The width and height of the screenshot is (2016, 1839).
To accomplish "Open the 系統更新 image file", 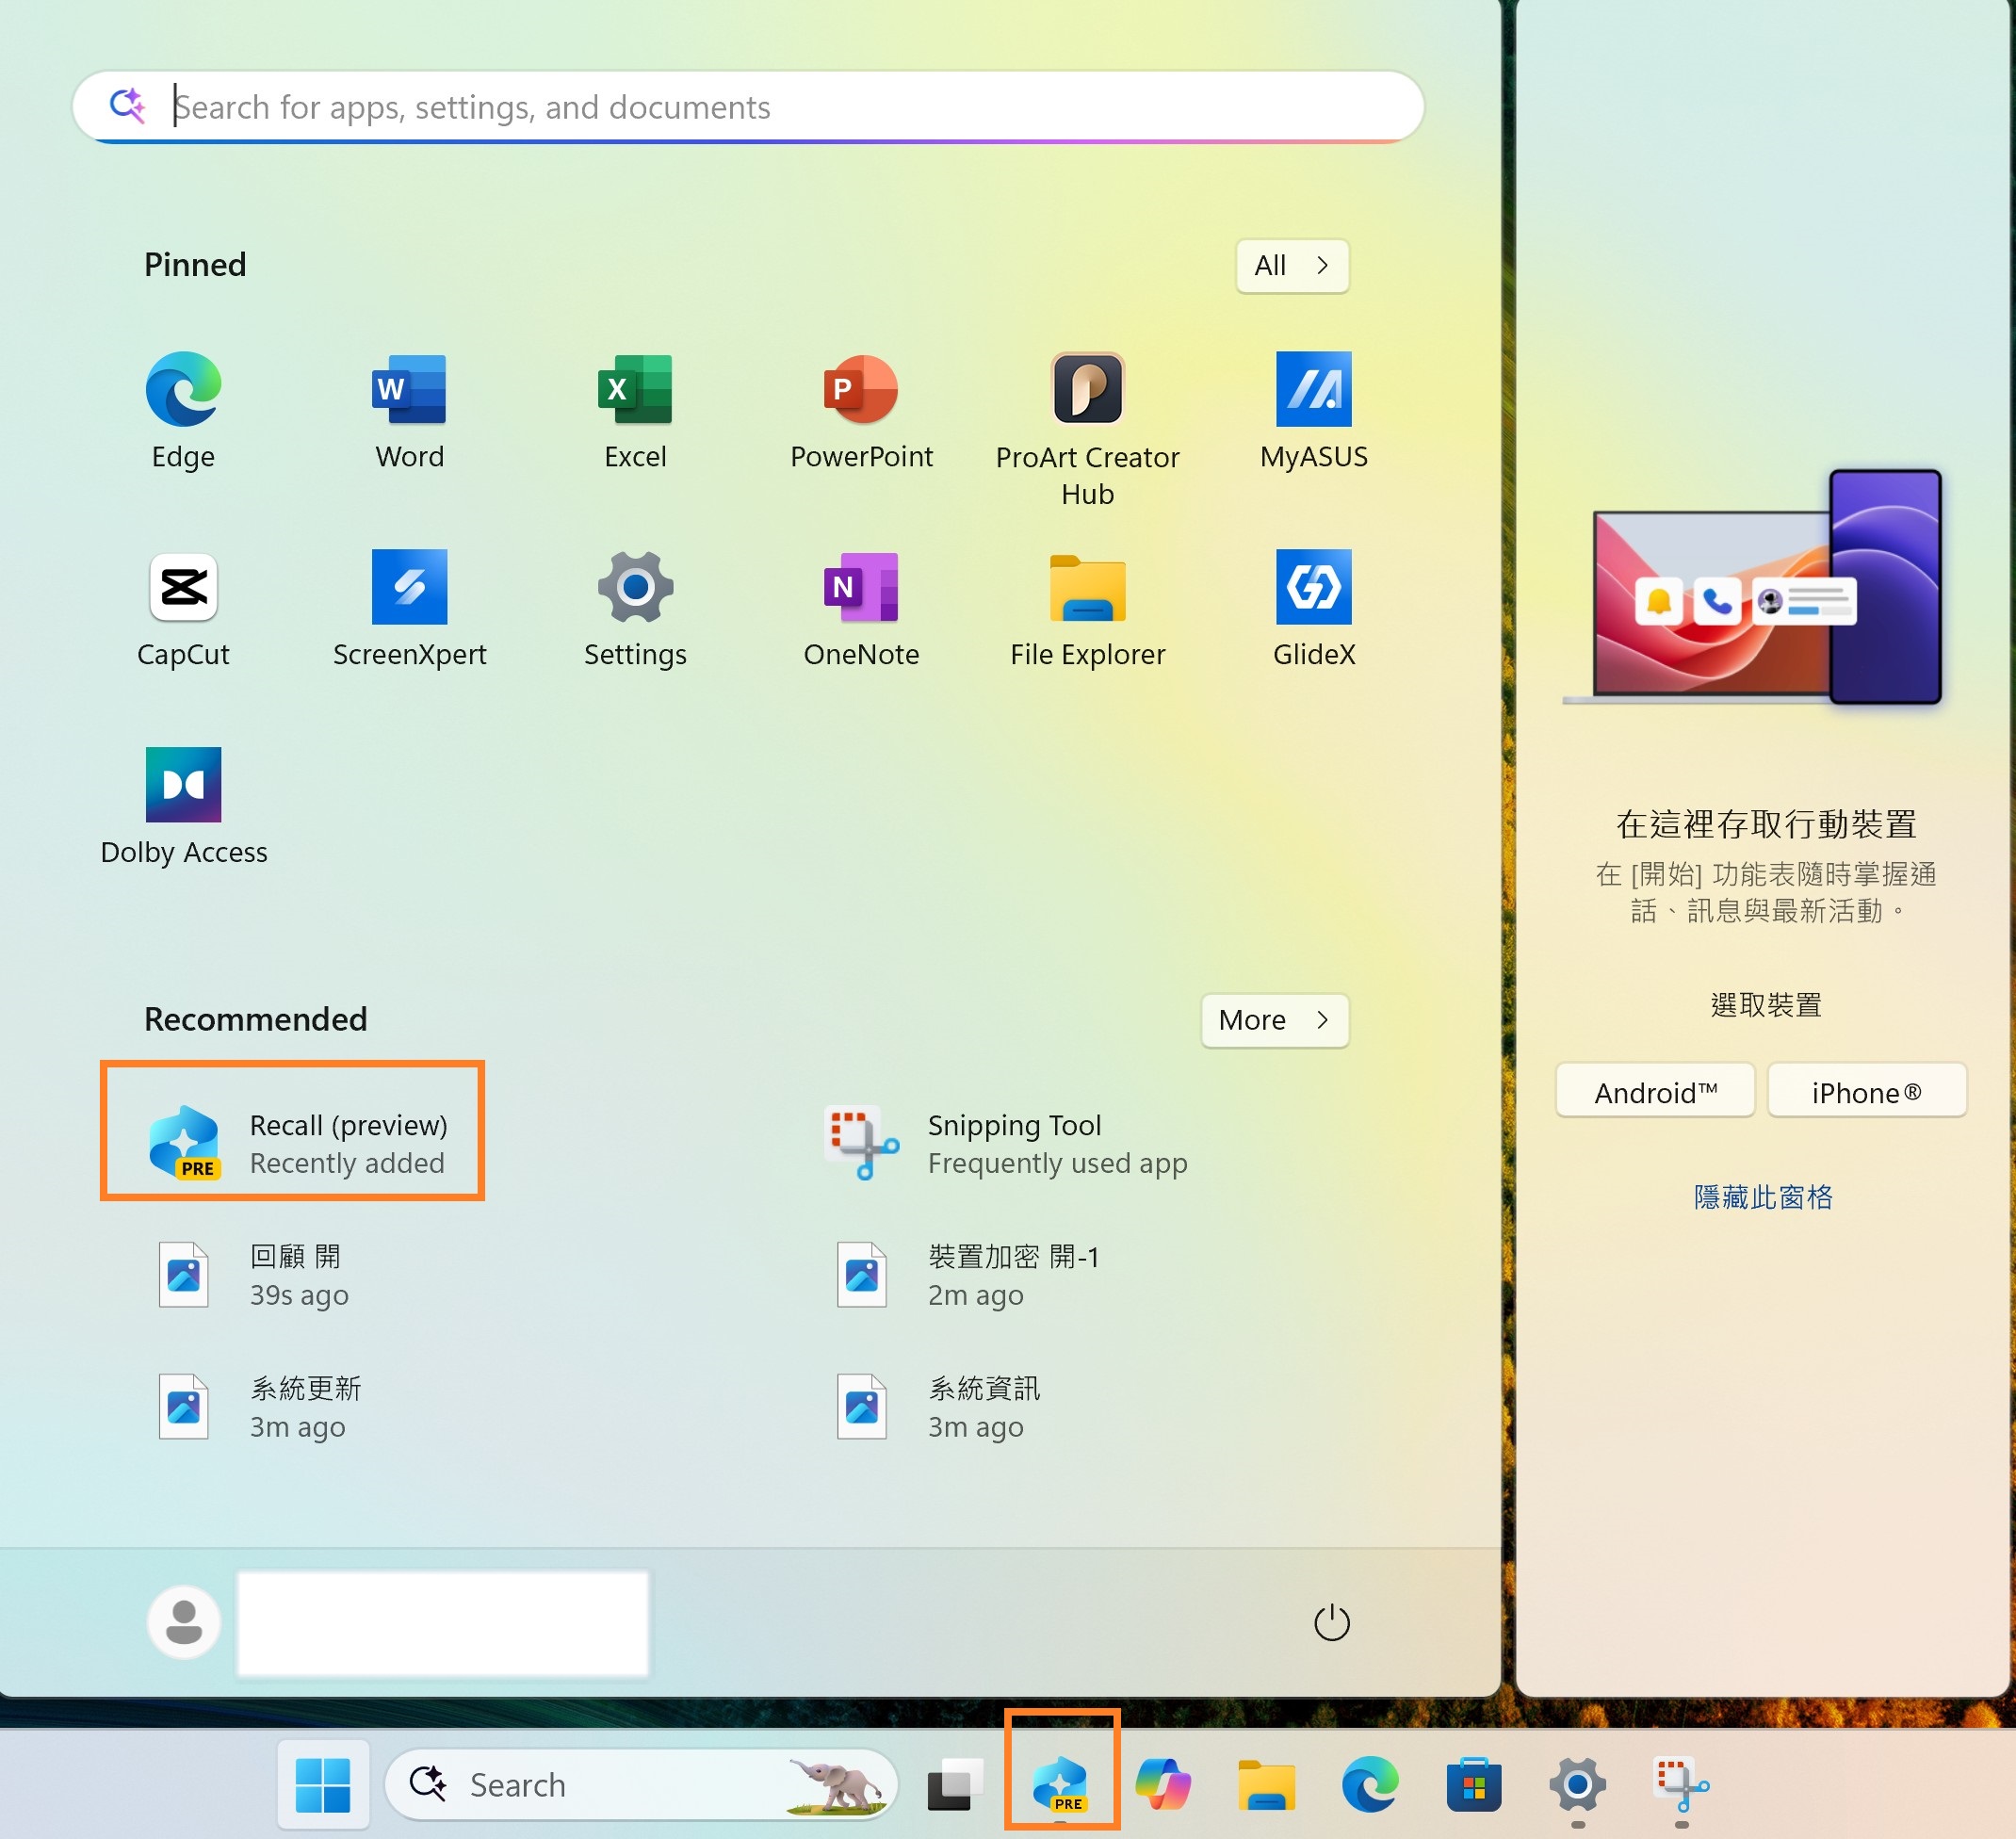I will [x=260, y=1407].
